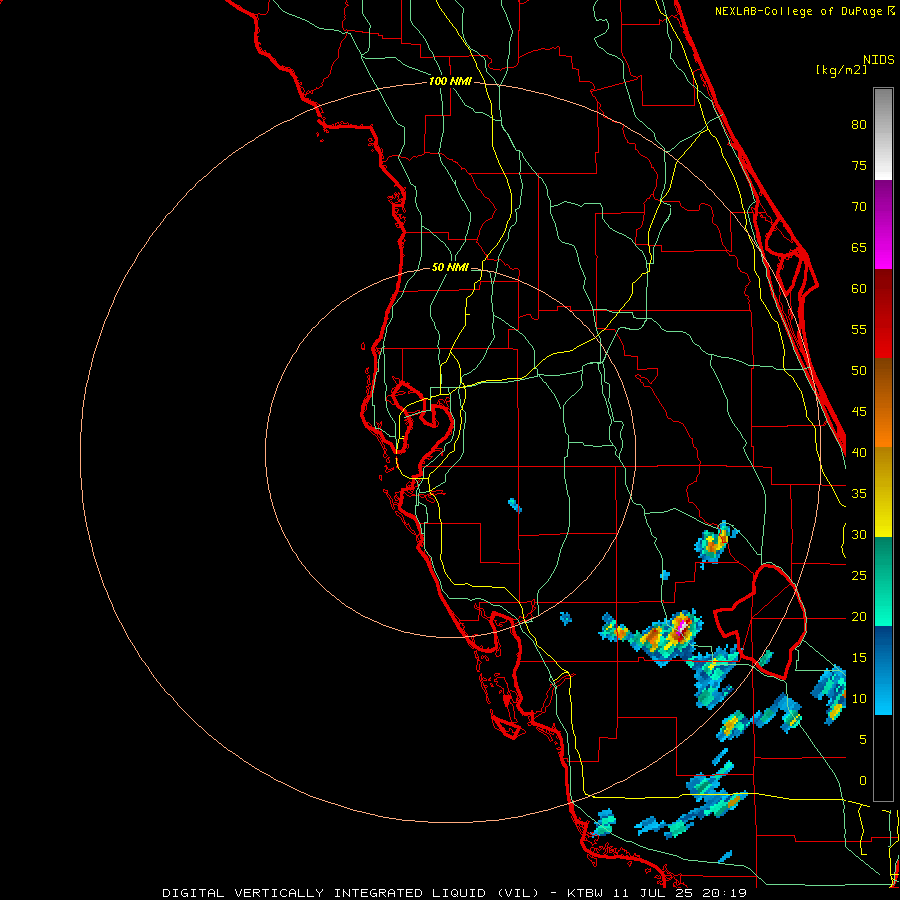Click the scale value 65
Image resolution: width=900 pixels, height=900 pixels.
859,248
